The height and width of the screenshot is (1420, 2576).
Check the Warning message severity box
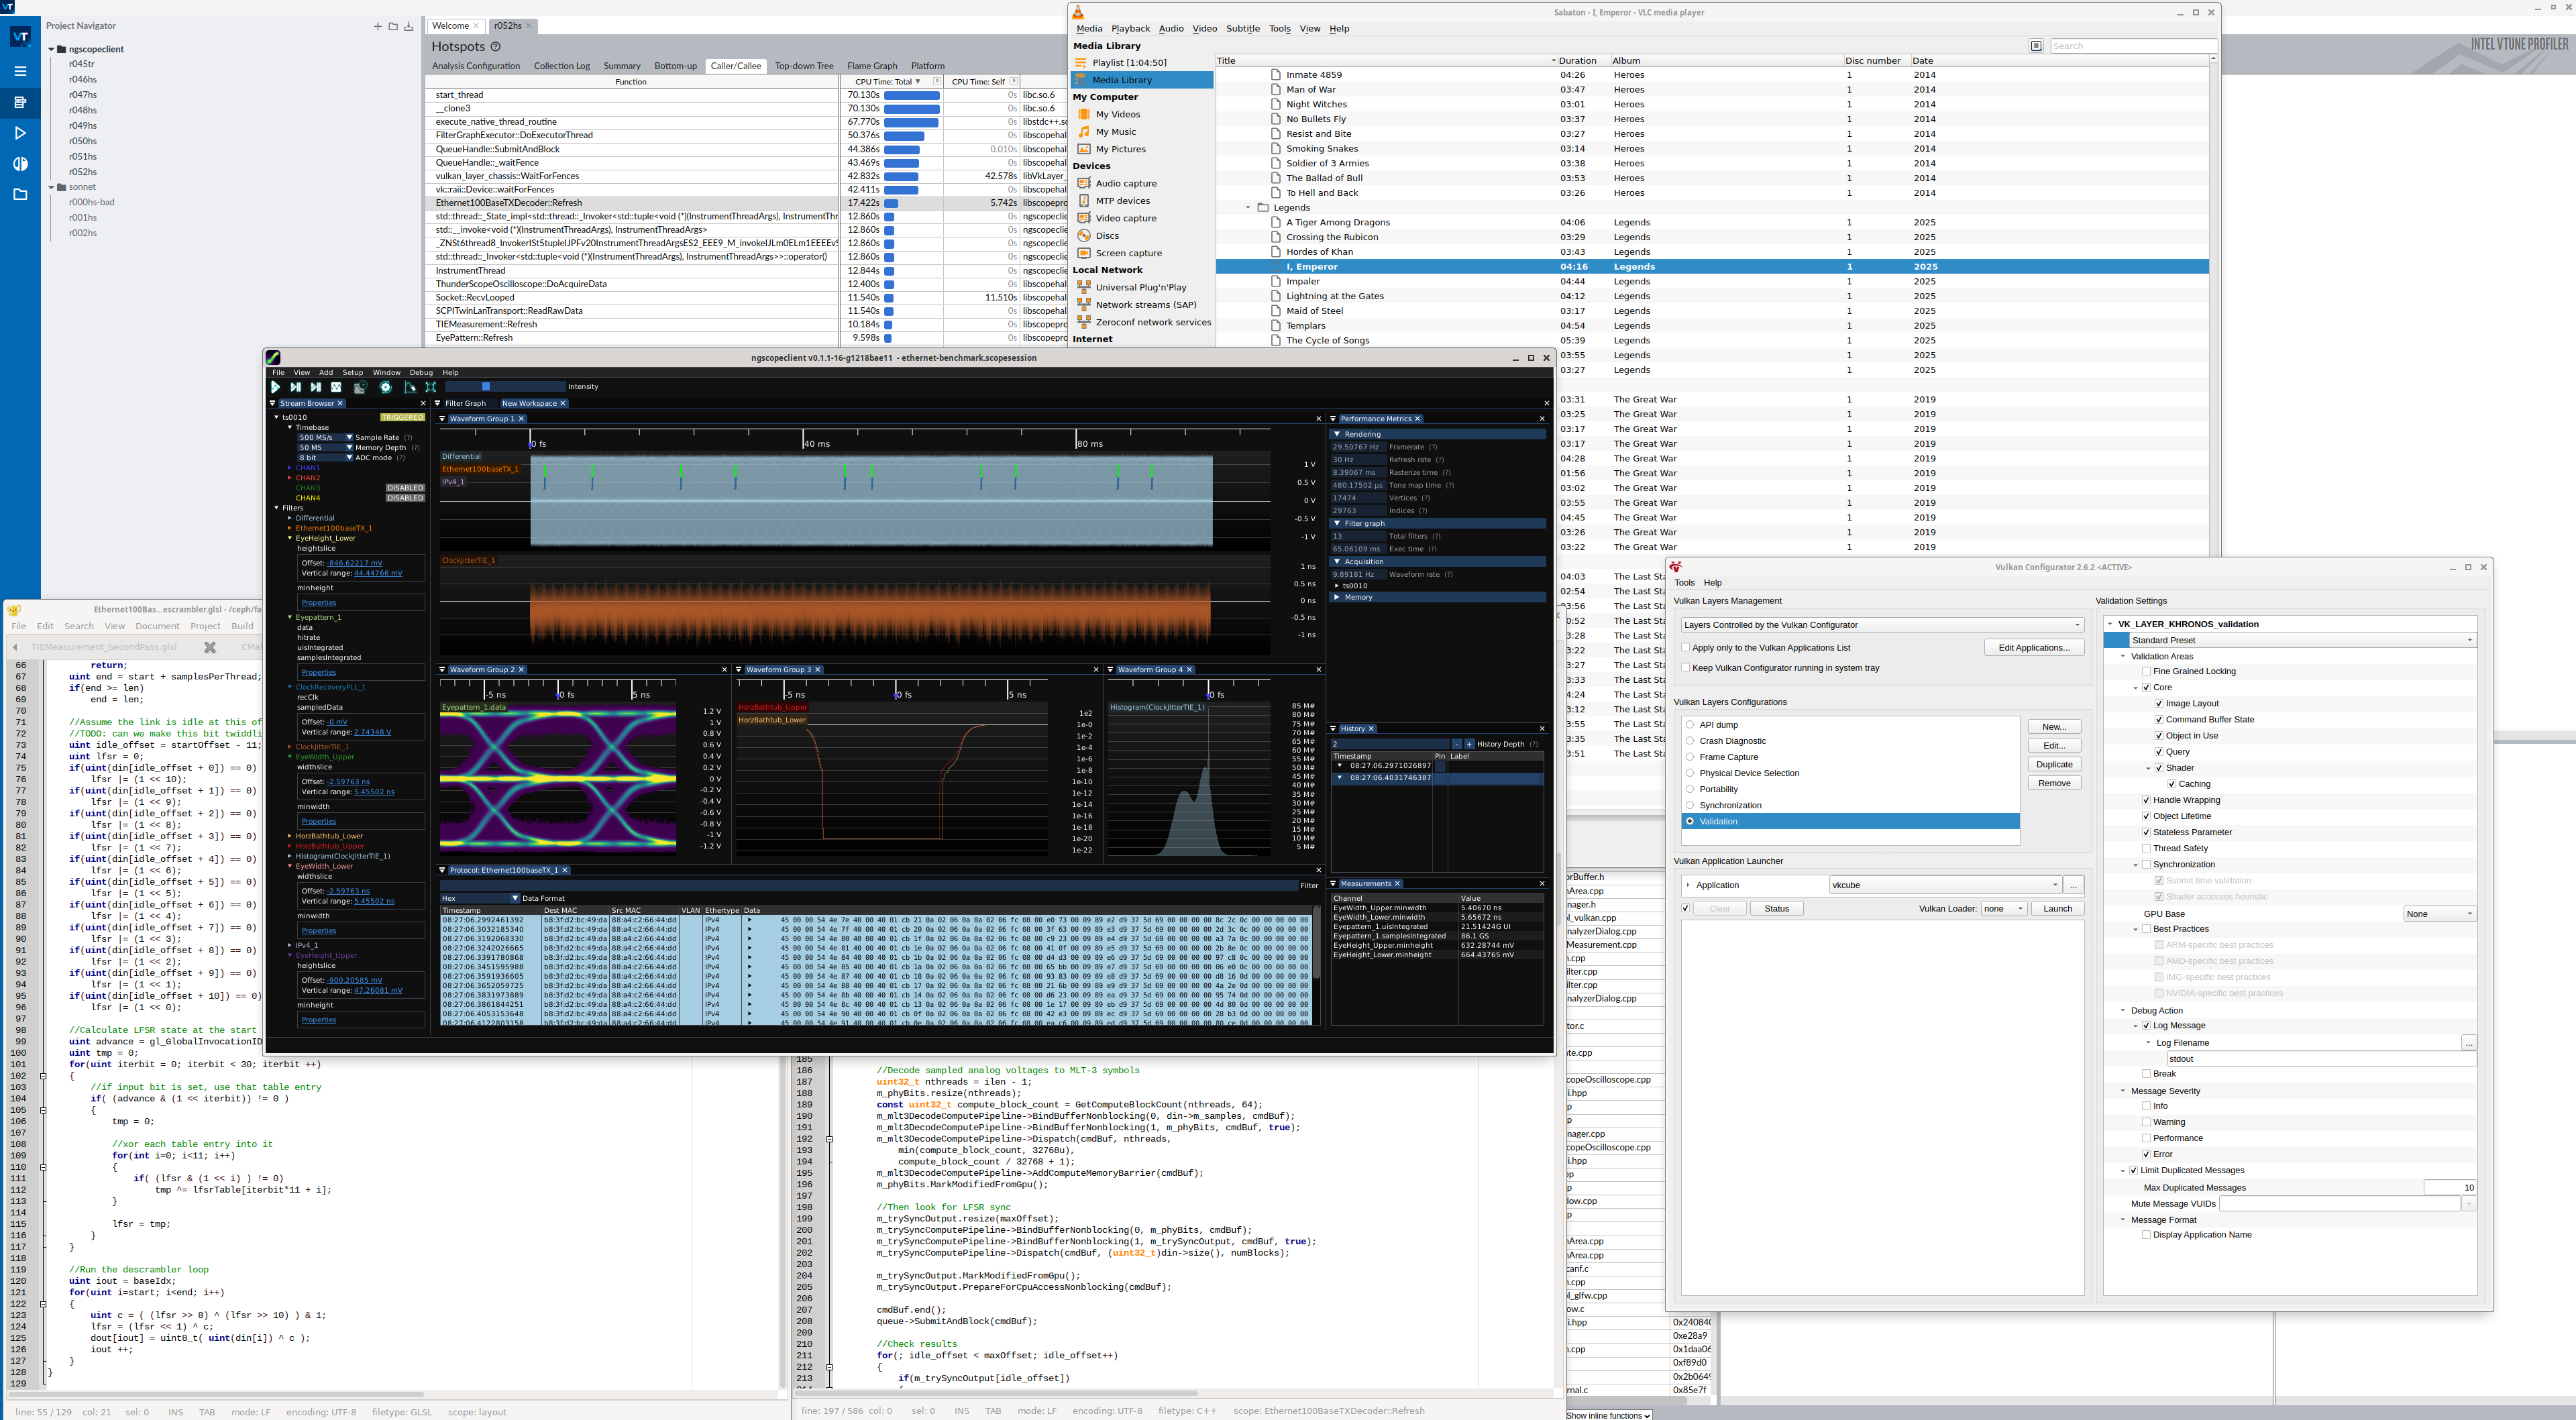point(2146,1122)
